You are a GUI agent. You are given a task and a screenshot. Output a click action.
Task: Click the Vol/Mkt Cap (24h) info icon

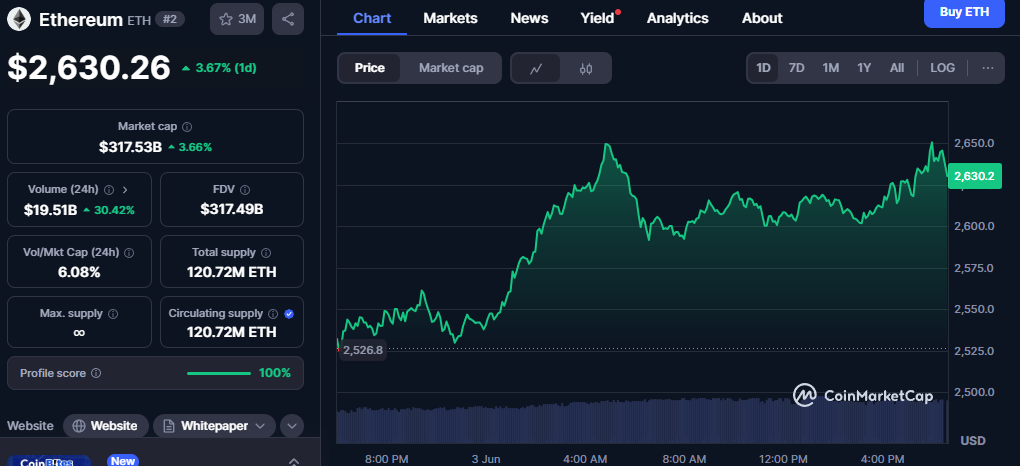click(129, 252)
